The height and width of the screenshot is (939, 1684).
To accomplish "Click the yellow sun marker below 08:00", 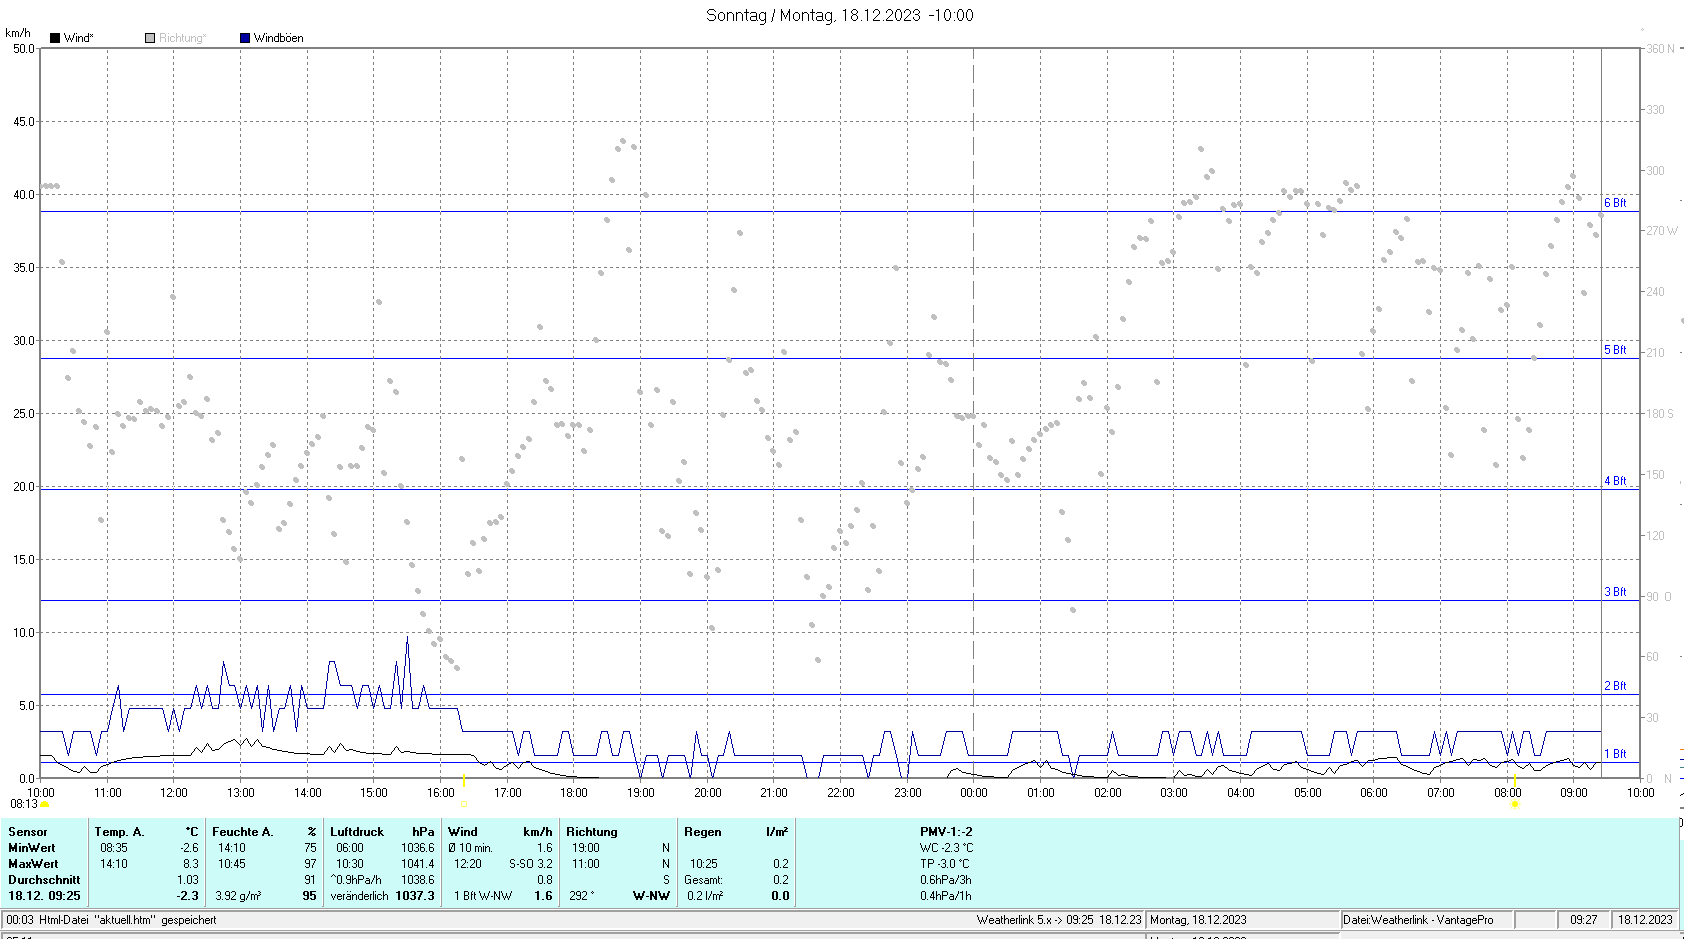I will coord(1514,804).
